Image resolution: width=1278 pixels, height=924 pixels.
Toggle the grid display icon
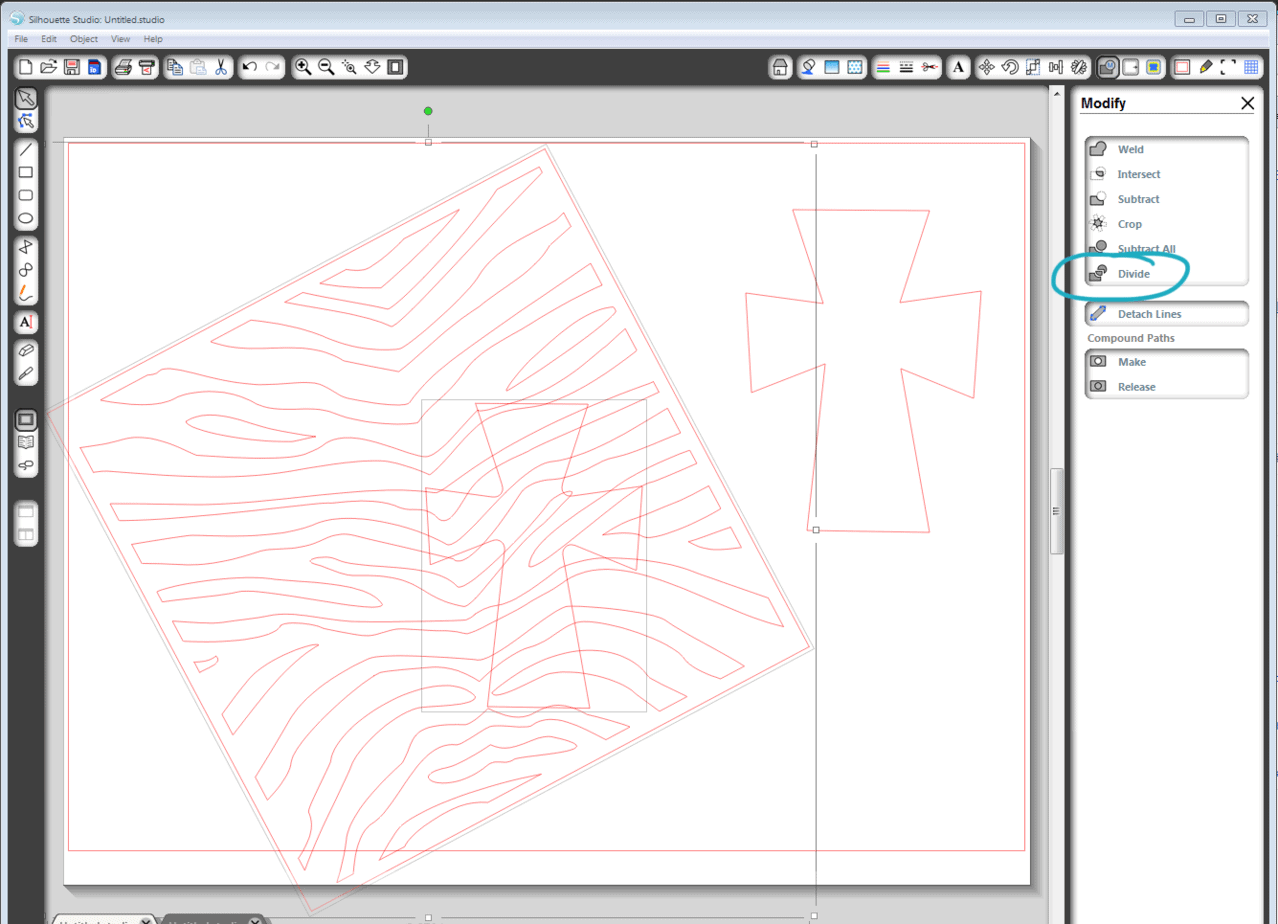(1251, 67)
